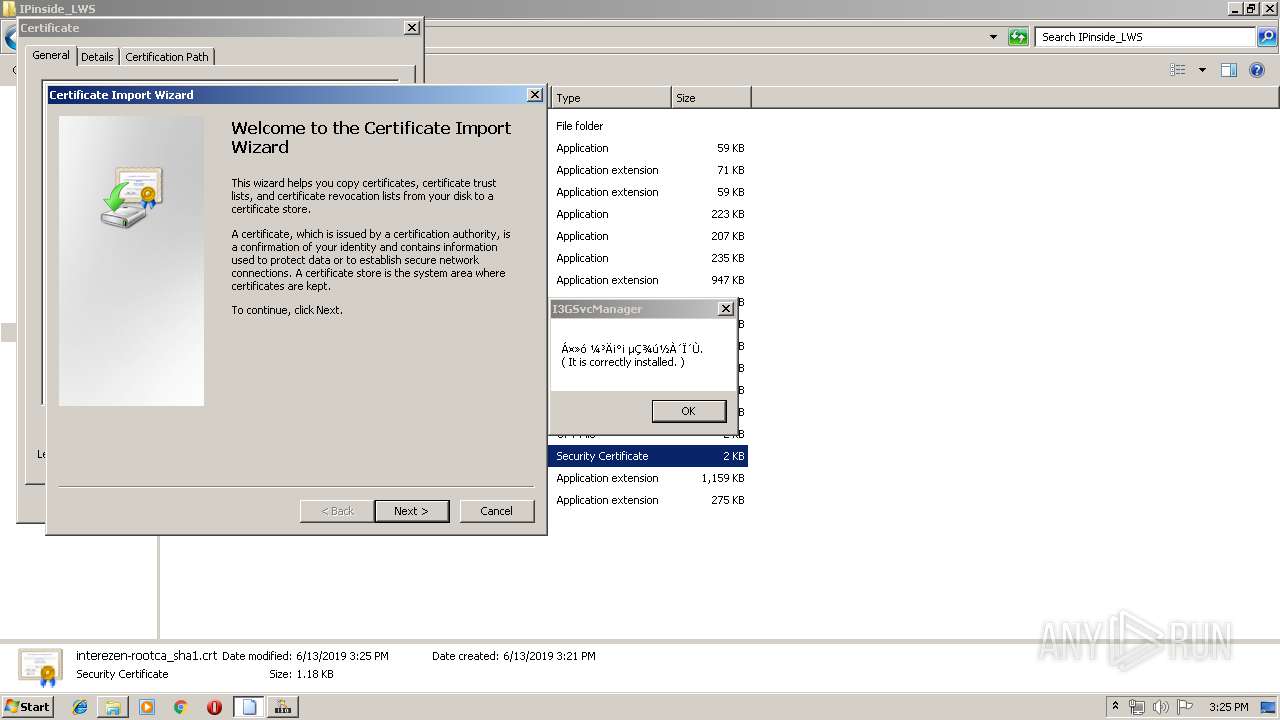Cancel the Certificate Import Wizard
1280x720 pixels.
coord(496,511)
